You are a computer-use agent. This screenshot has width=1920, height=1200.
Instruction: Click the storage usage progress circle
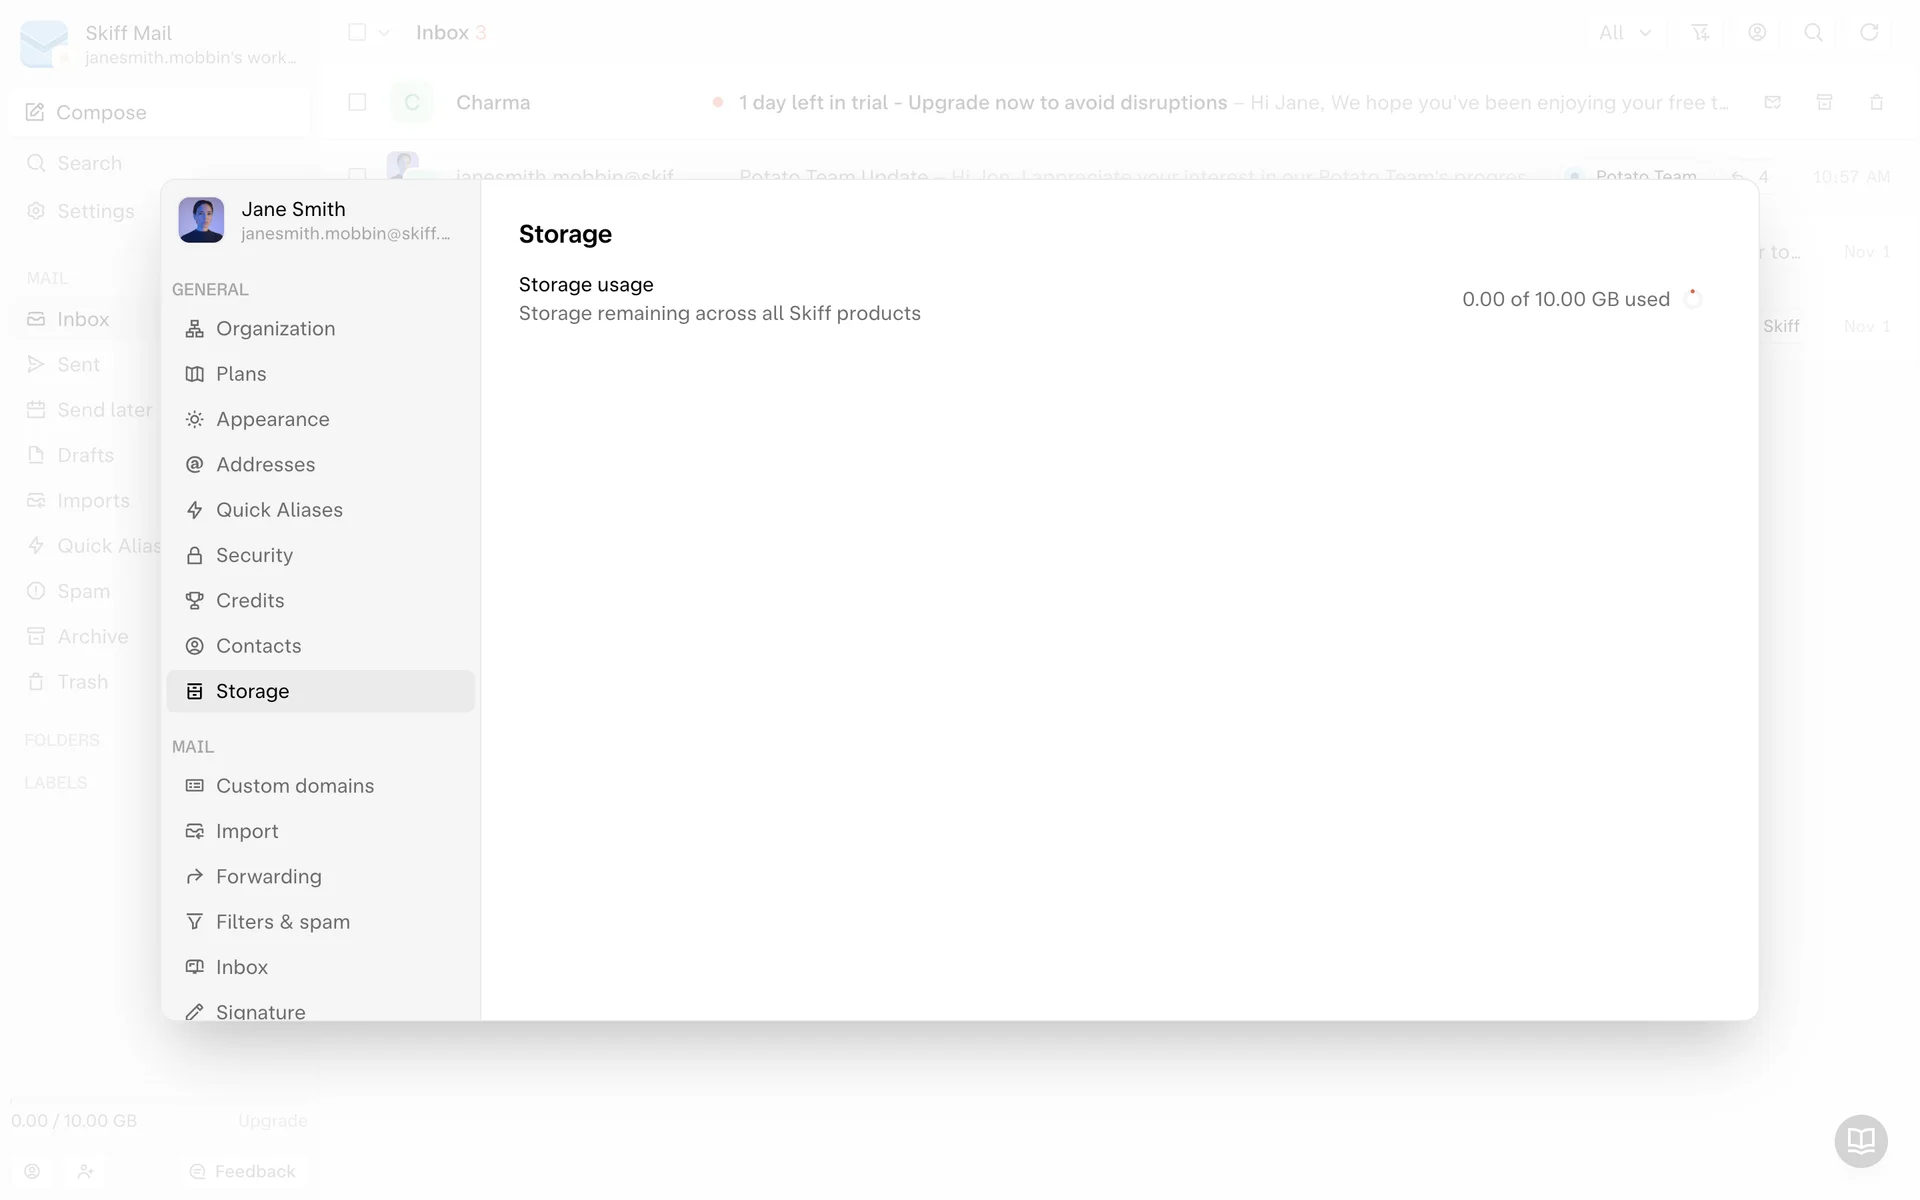[x=1692, y=299]
